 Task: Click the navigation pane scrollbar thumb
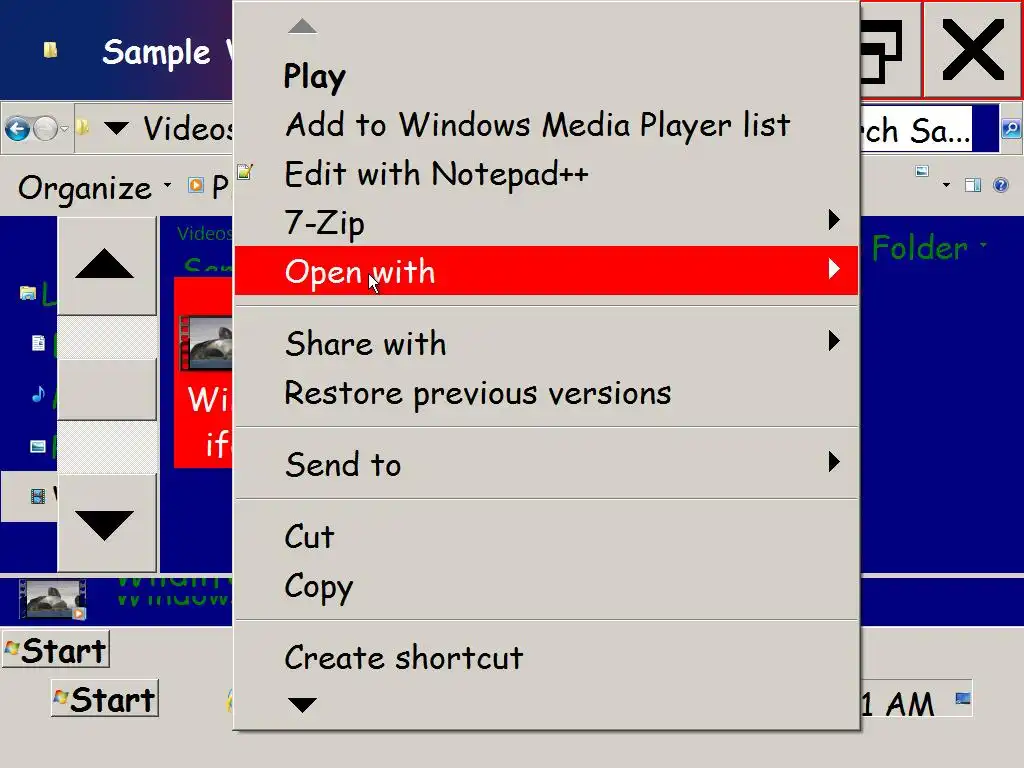(106, 389)
